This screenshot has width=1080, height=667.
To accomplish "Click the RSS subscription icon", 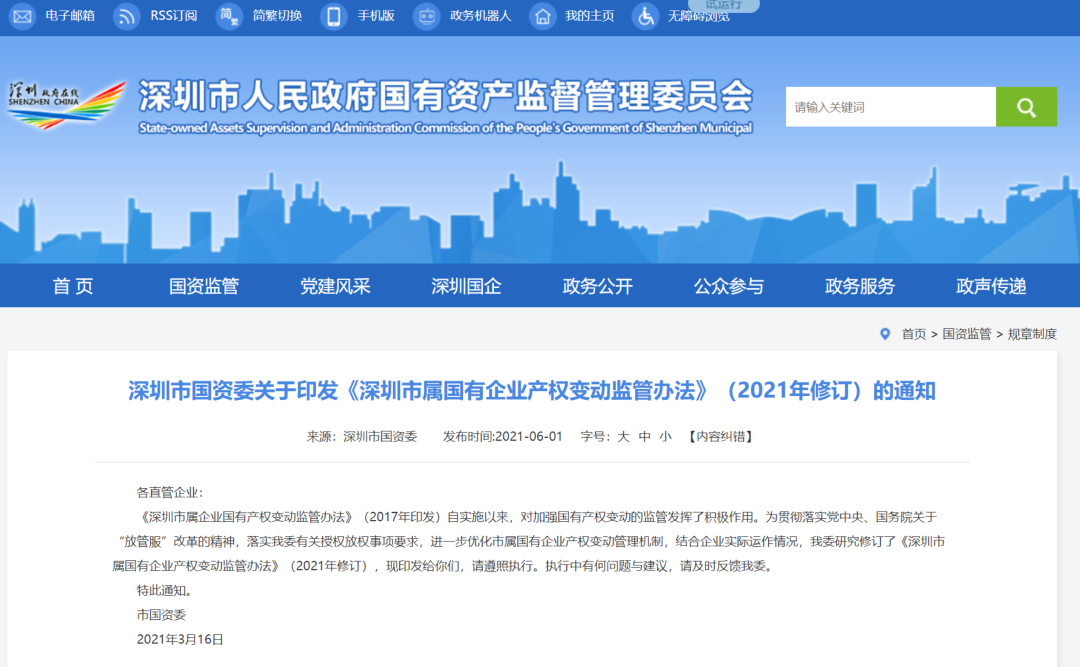I will tap(127, 16).
